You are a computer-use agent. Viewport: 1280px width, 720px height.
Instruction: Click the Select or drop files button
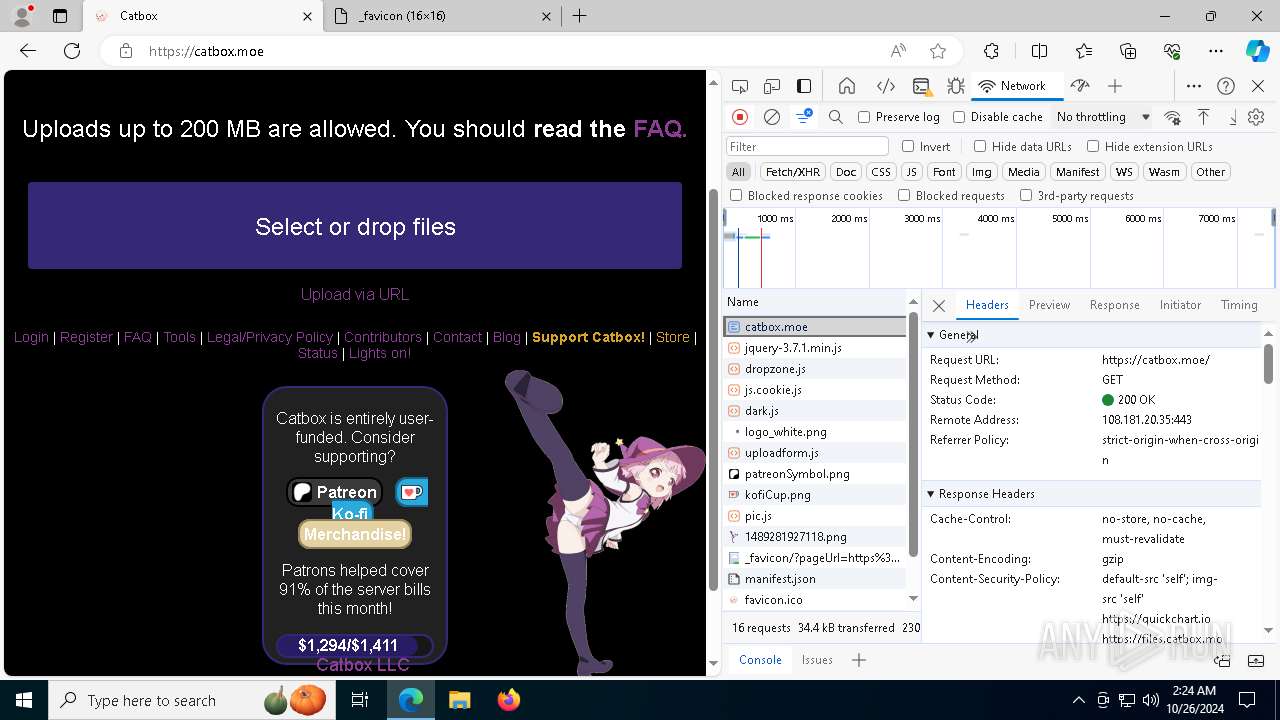pyautogui.click(x=355, y=226)
